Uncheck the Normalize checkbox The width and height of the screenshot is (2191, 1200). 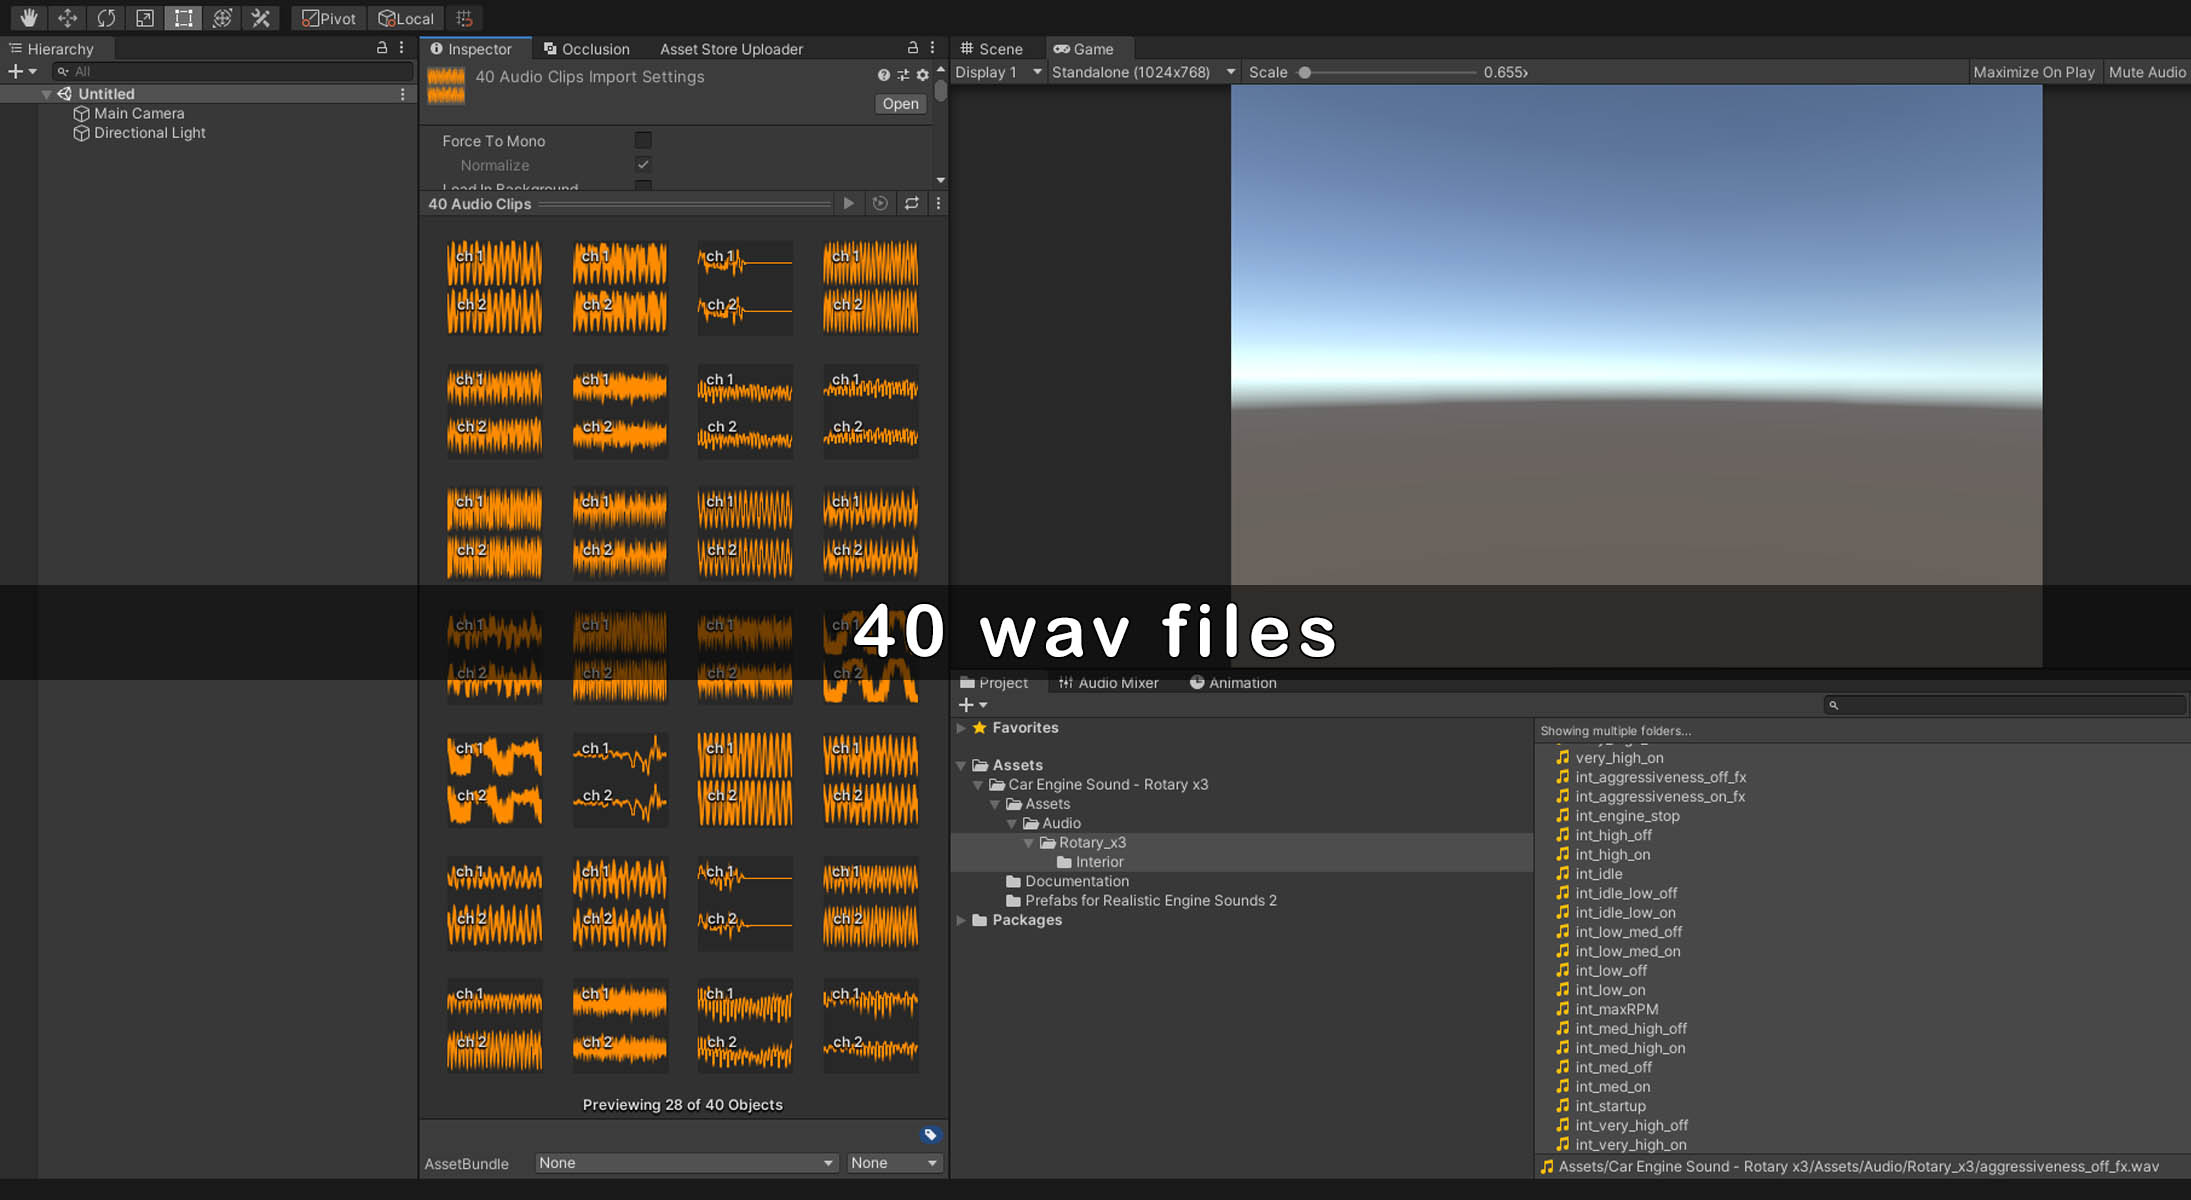[643, 164]
